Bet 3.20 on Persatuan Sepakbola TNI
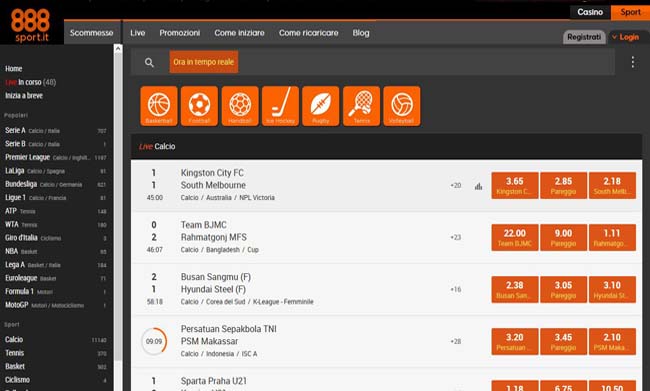This screenshot has height=391, width=650. click(x=515, y=342)
